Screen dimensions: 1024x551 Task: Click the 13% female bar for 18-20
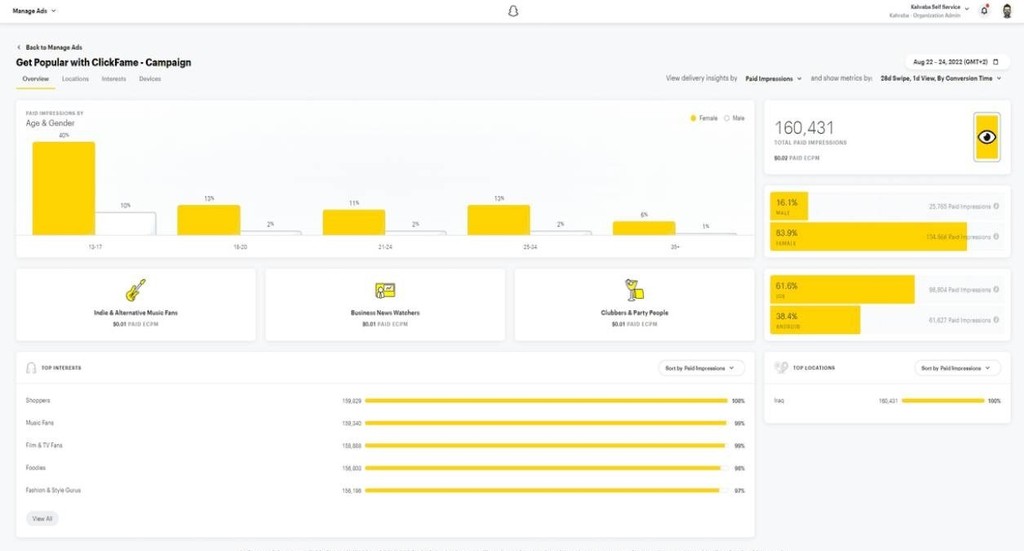coord(209,220)
